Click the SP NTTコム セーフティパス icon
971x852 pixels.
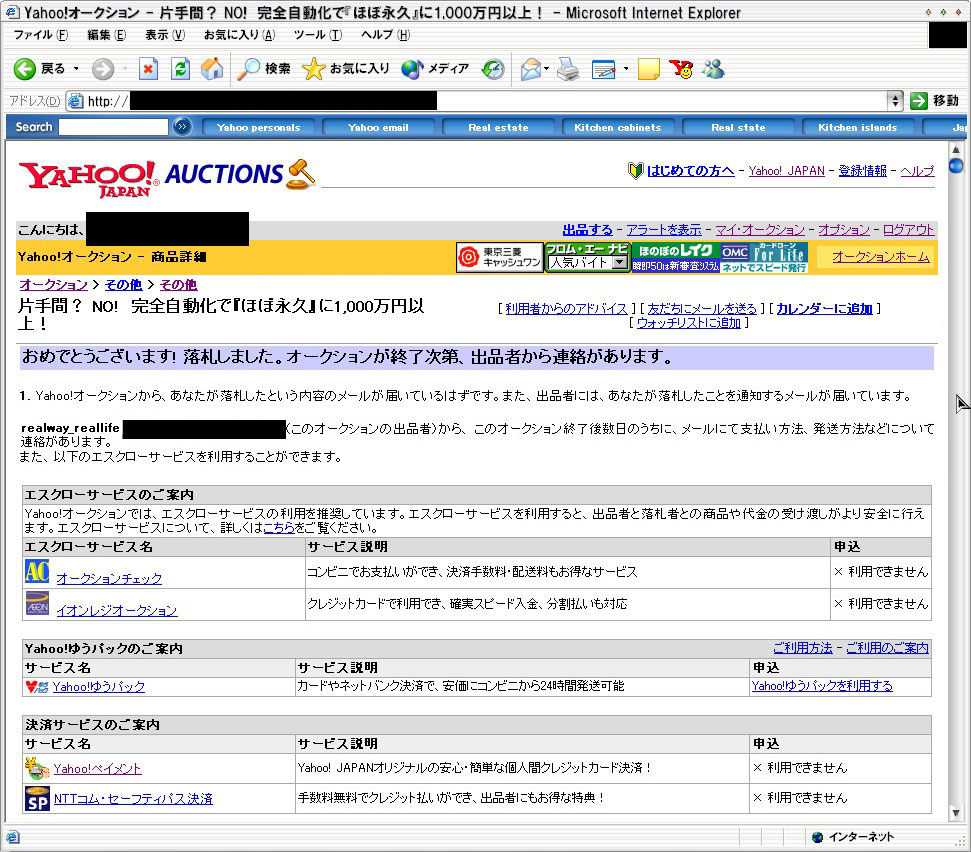(x=37, y=798)
